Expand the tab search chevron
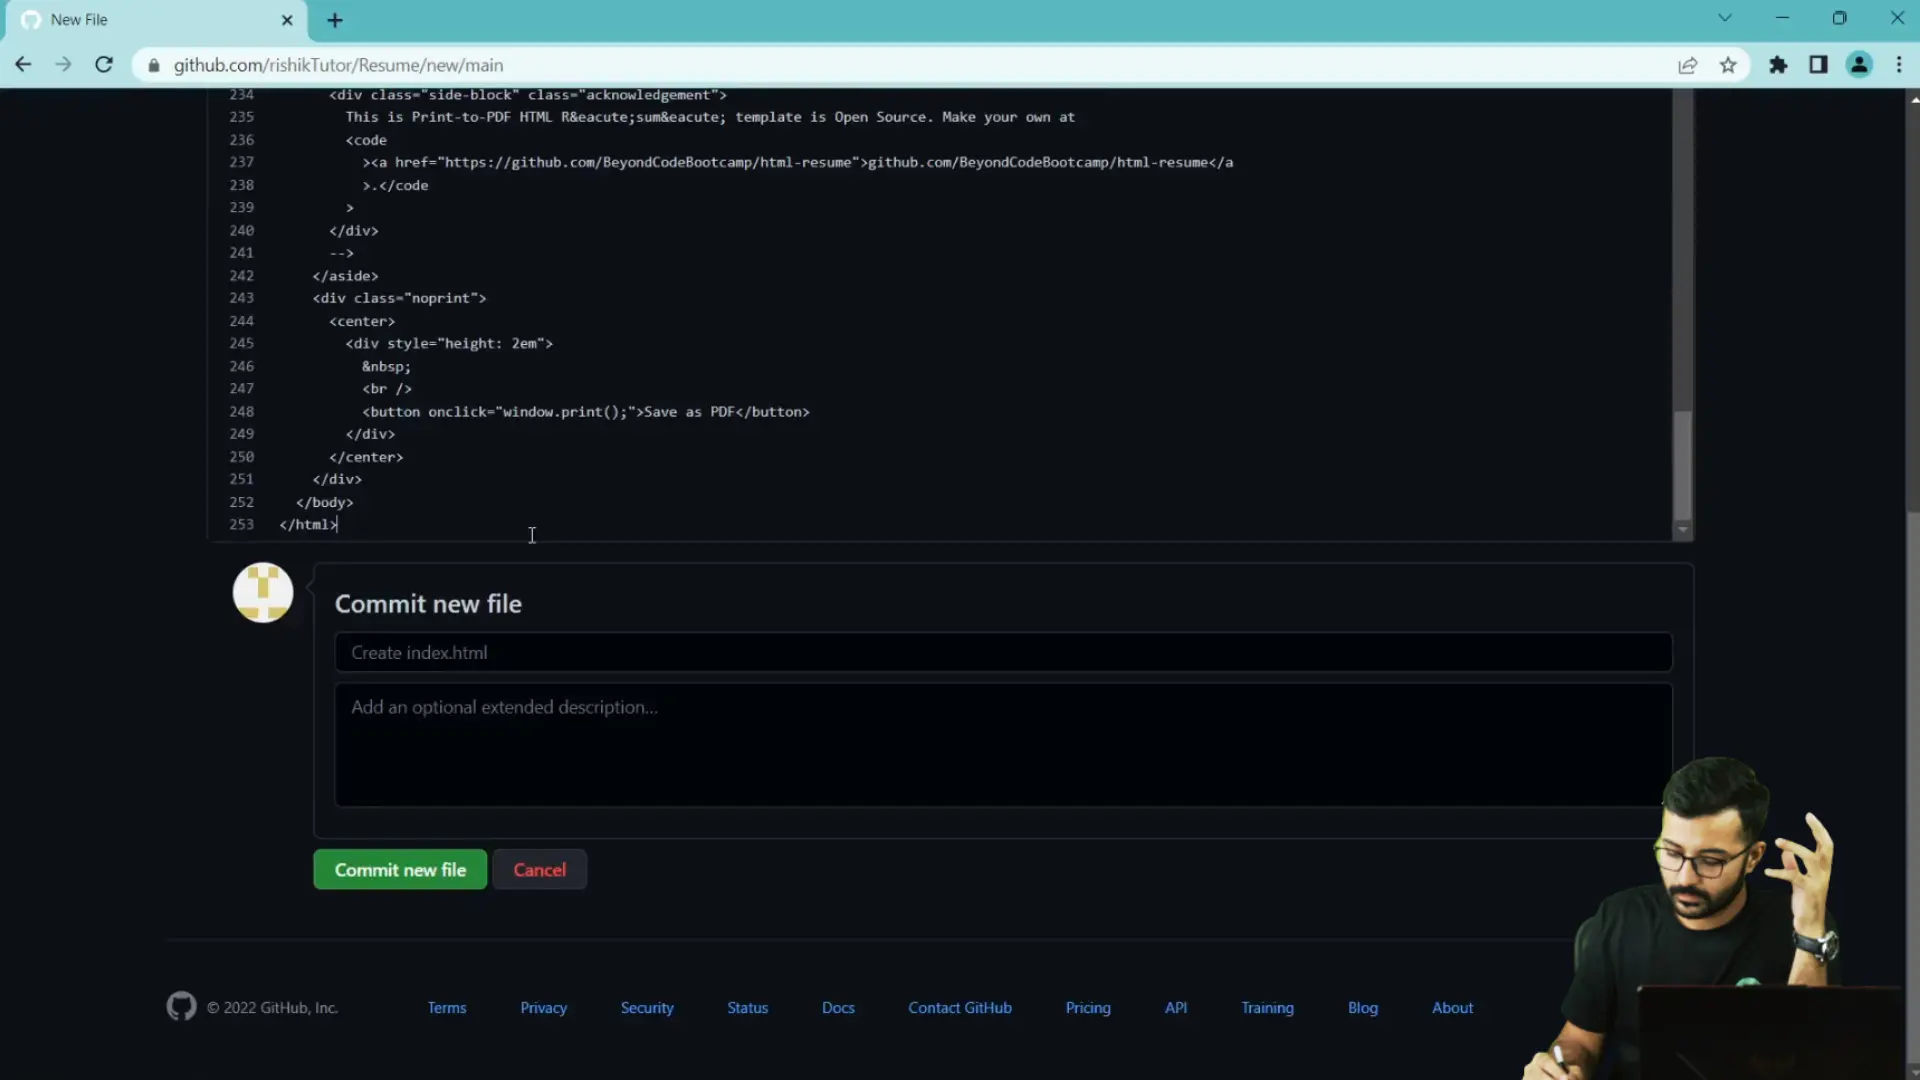The image size is (1920, 1080). coord(1725,18)
